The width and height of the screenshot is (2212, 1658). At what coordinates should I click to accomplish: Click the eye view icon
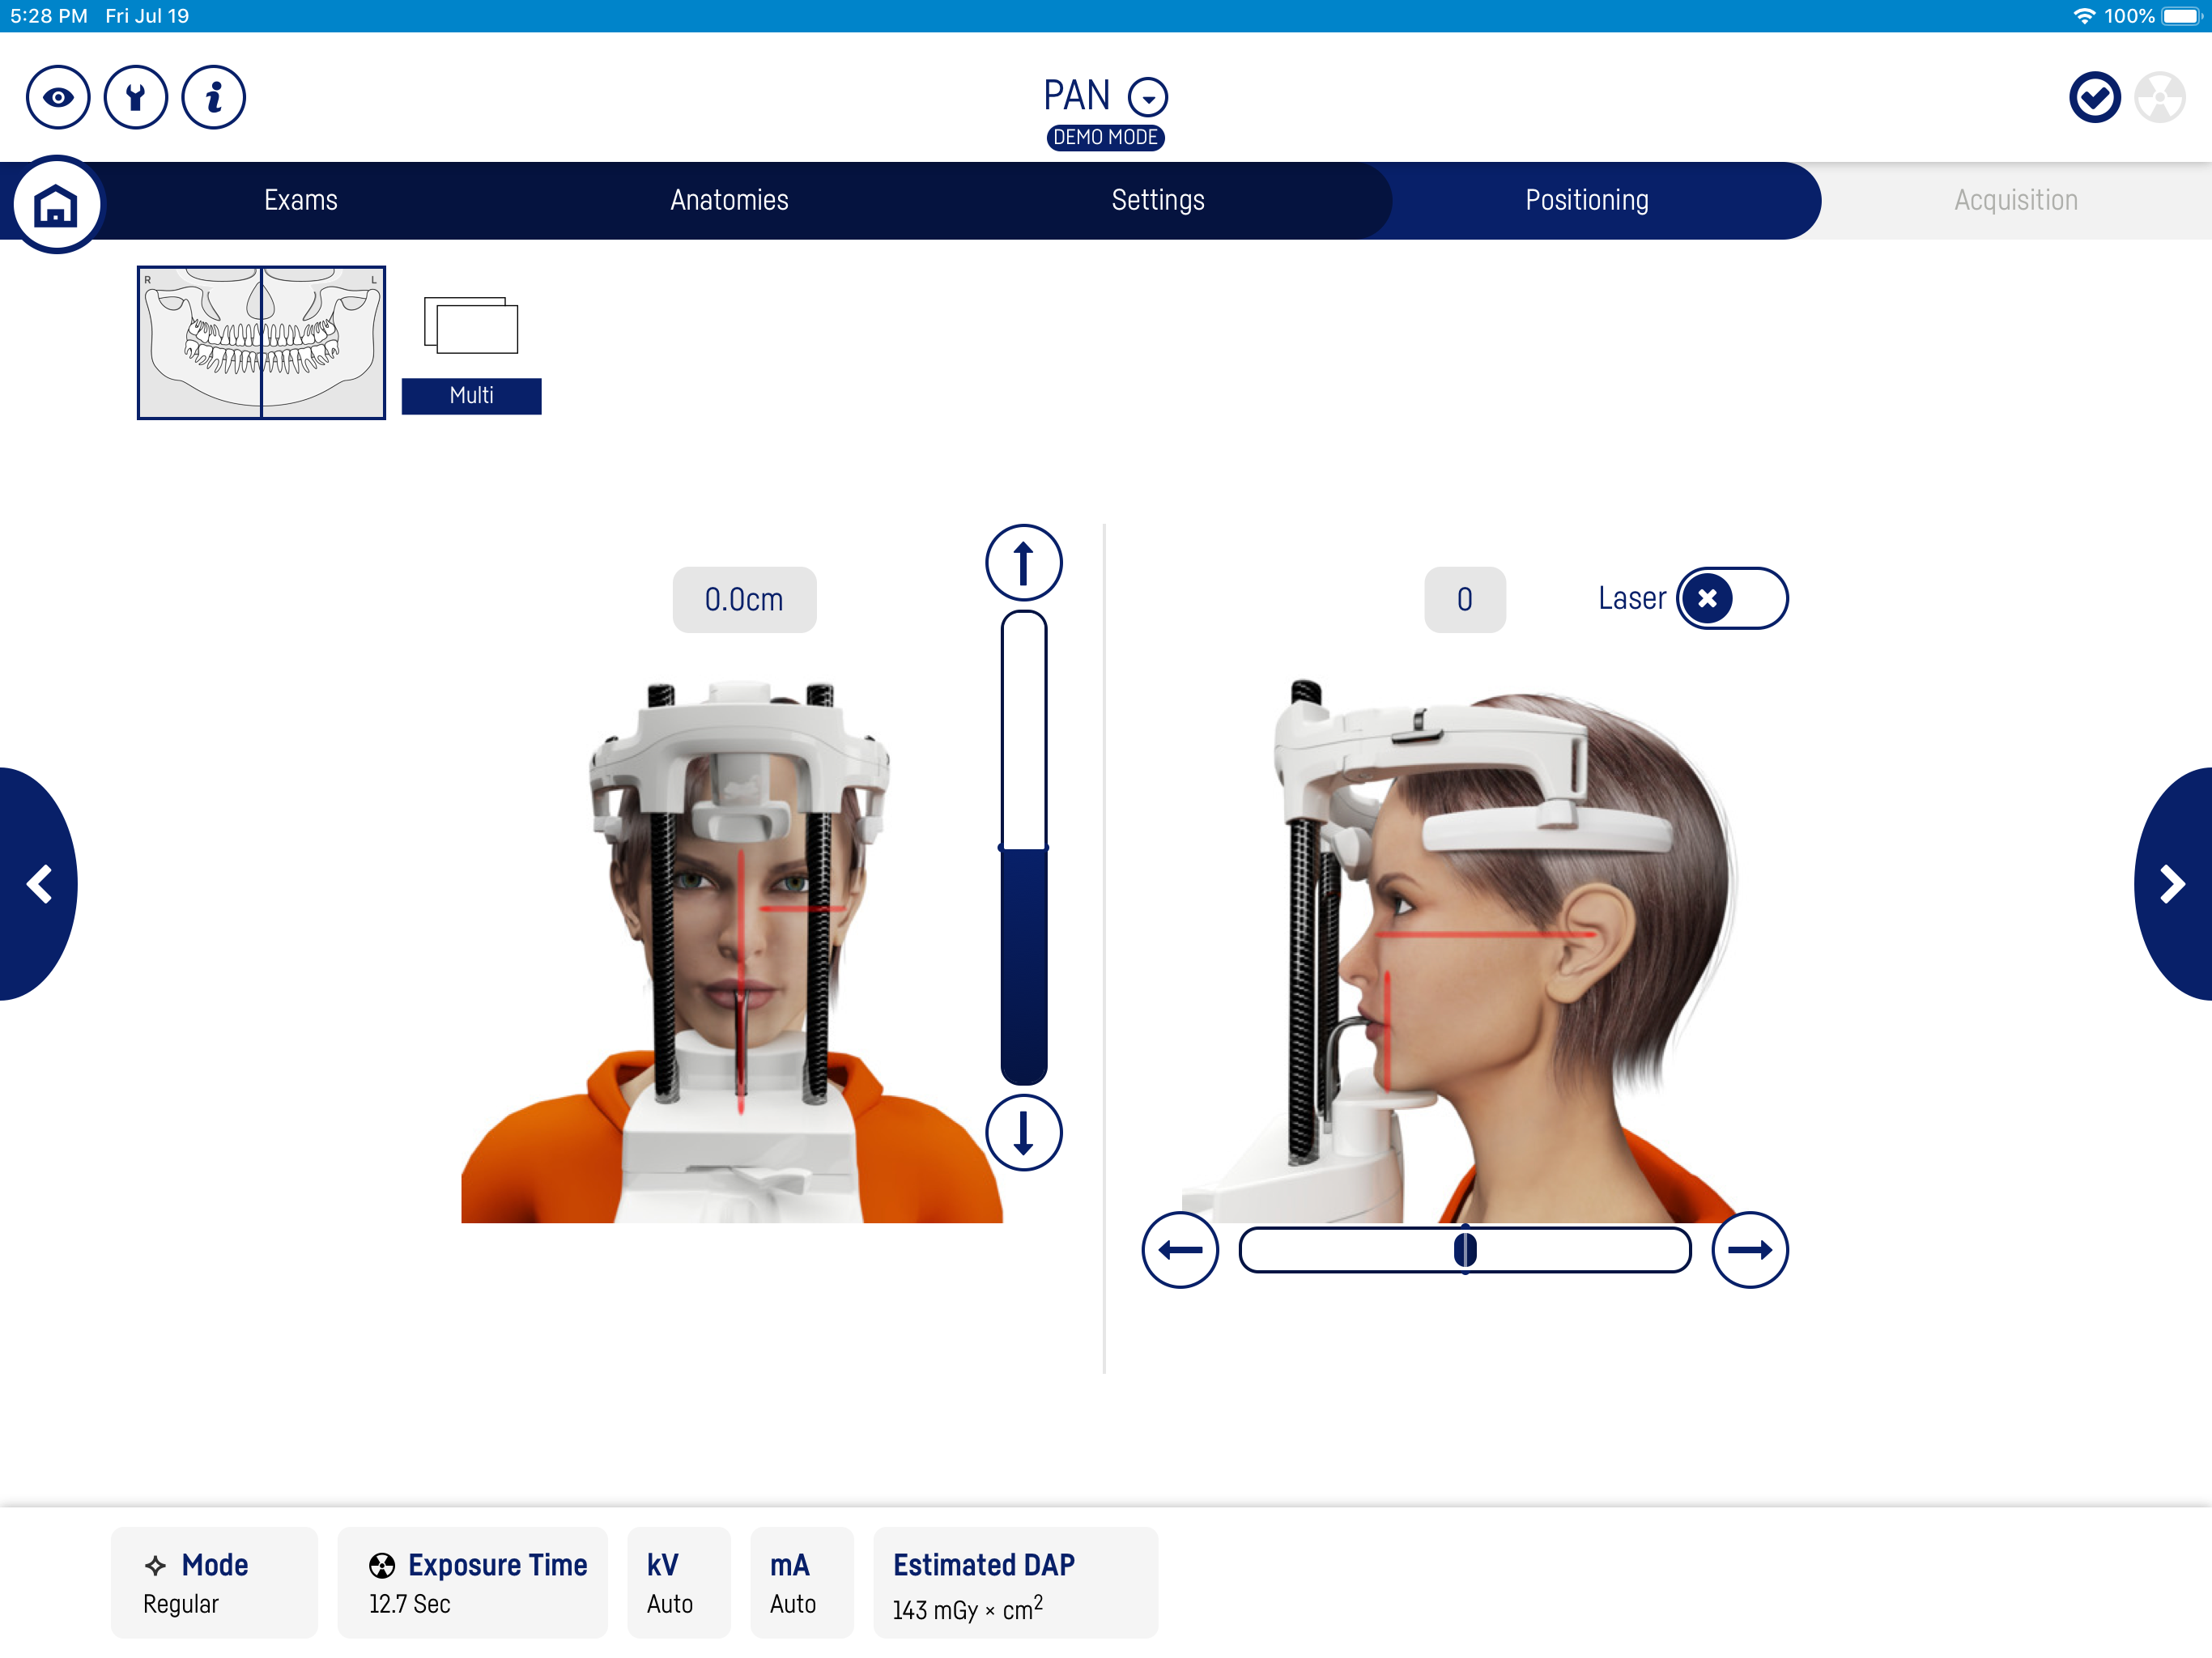pyautogui.click(x=58, y=97)
